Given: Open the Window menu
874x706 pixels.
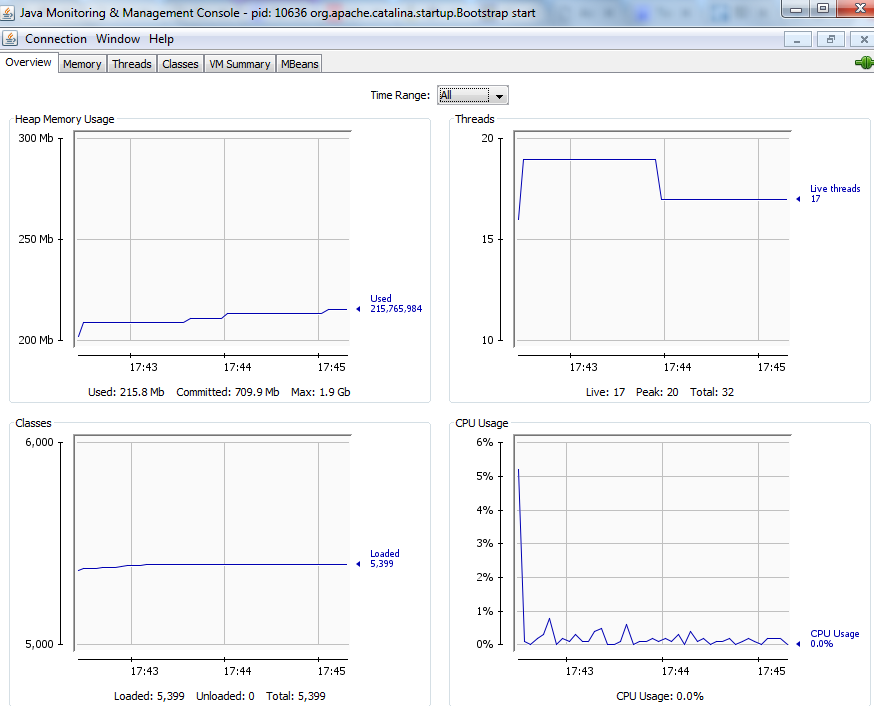Looking at the screenshot, I should tap(118, 39).
